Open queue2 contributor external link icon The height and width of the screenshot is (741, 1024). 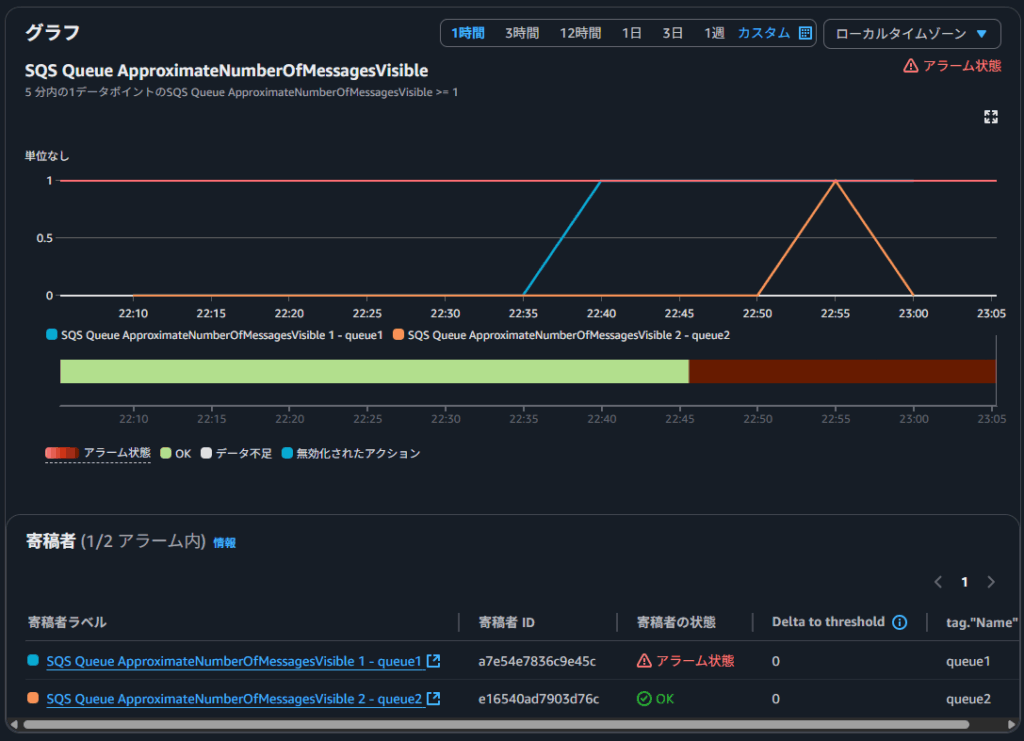433,699
